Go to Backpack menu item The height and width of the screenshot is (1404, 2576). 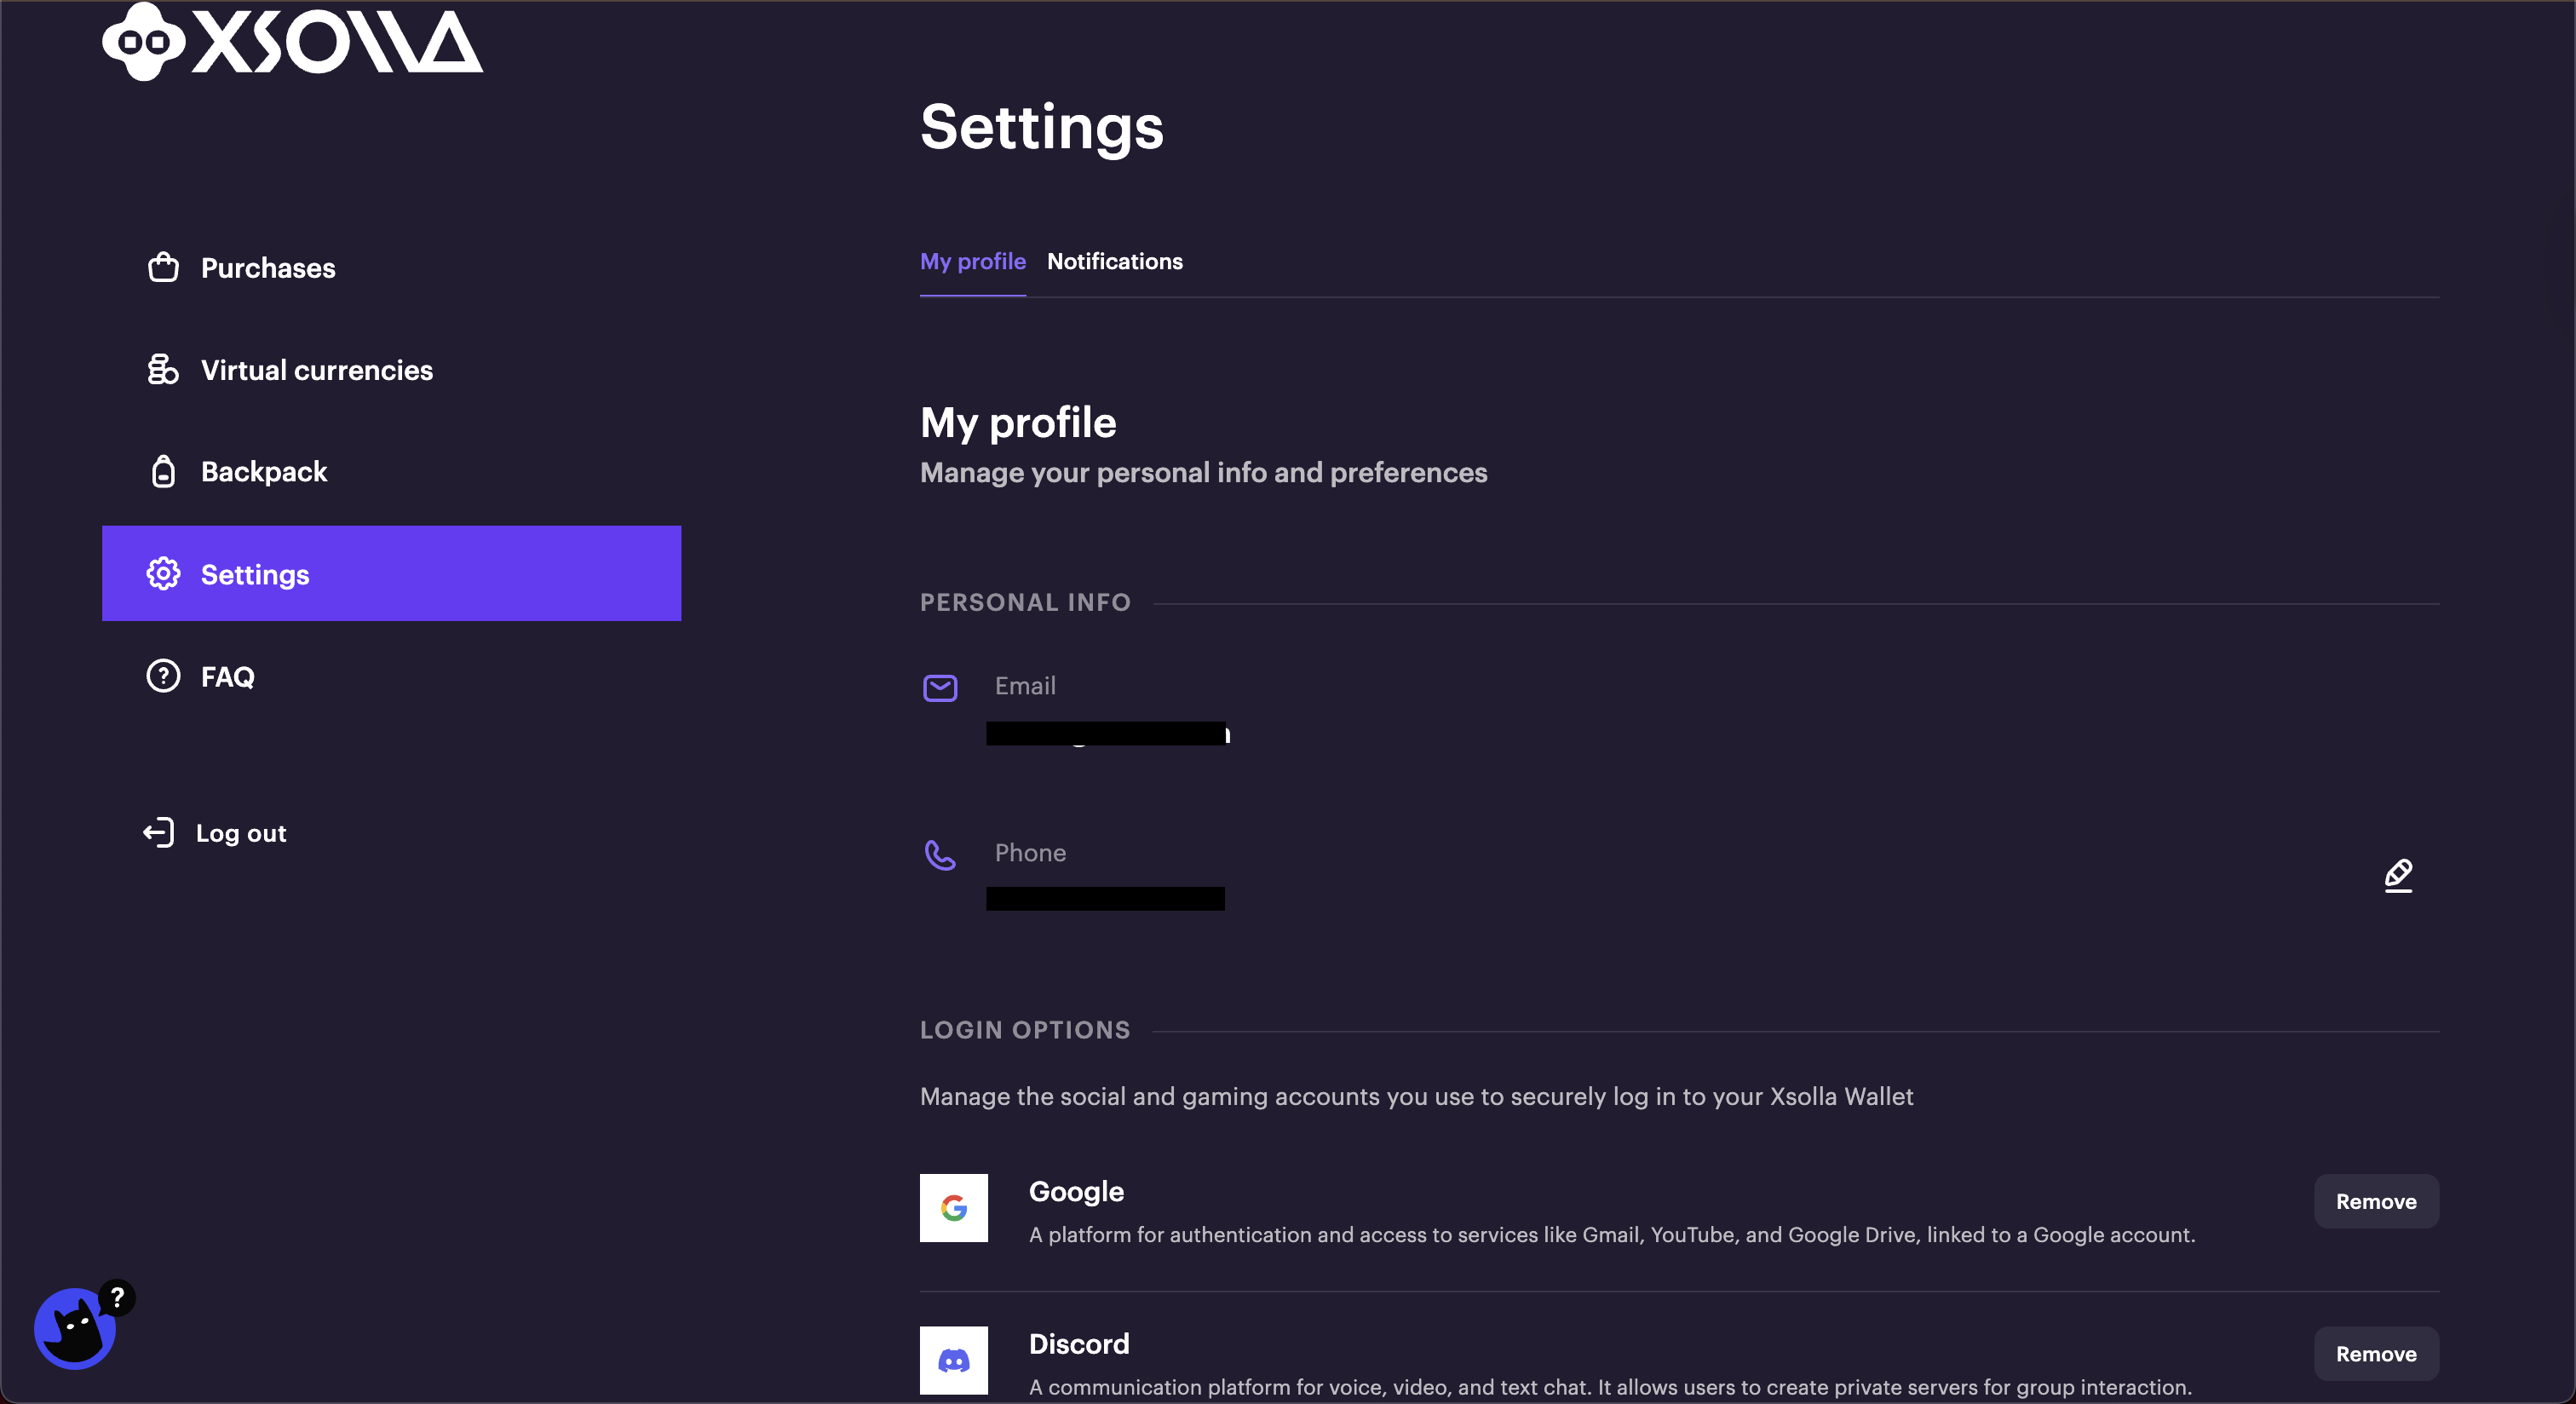(264, 472)
